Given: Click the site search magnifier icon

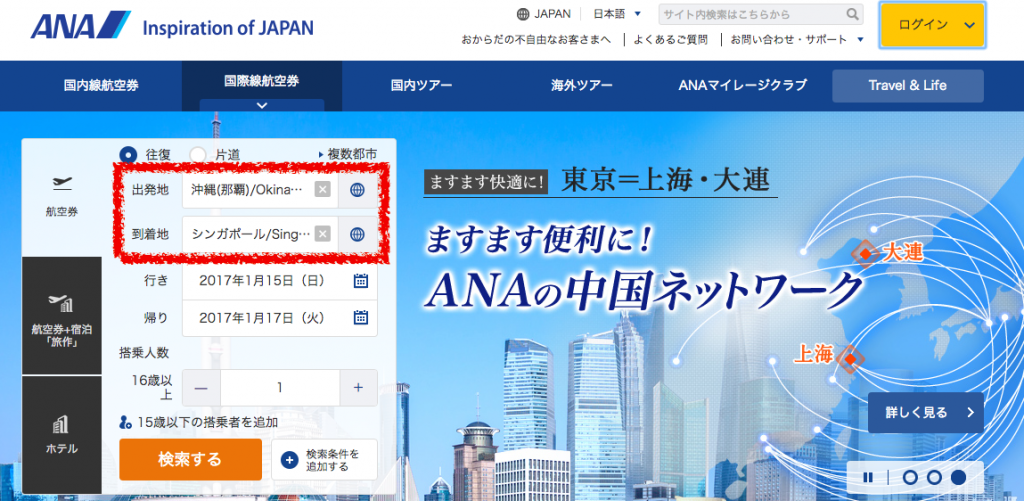Looking at the screenshot, I should point(852,14).
